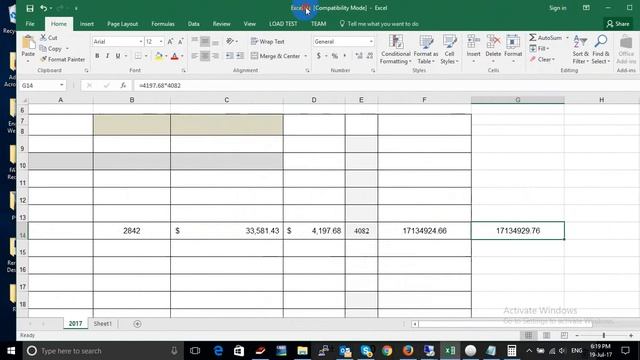Open Conditional Formatting menu

pos(395,49)
